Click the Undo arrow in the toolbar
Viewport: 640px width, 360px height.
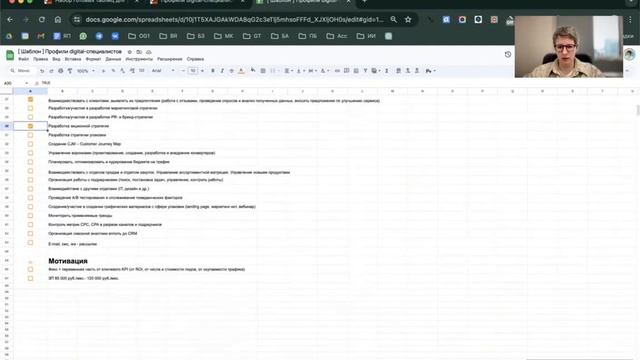pos(42,71)
